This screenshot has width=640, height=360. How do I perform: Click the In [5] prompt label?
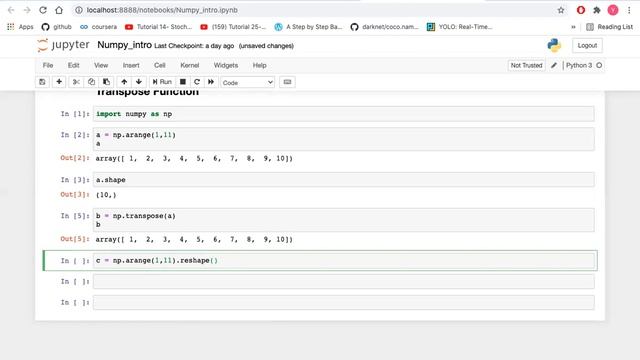point(75,216)
